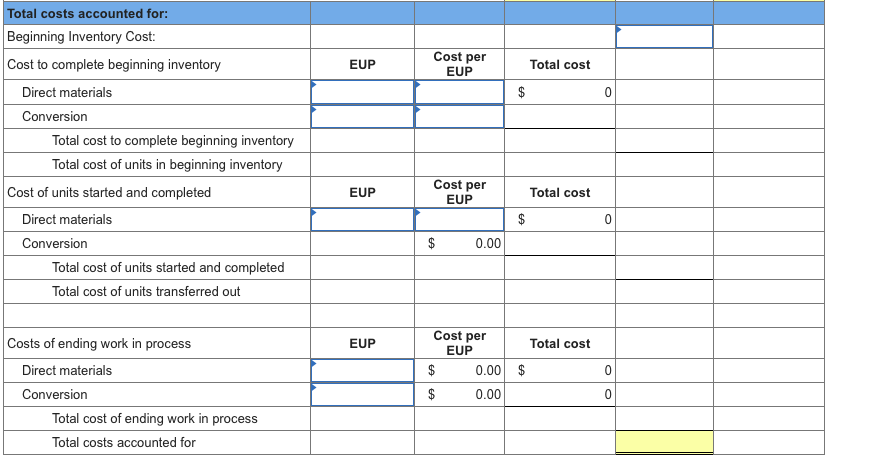Click 'Cost per EUP' header in ending work in process row
Screen dimensions: 896x460
tap(459, 343)
